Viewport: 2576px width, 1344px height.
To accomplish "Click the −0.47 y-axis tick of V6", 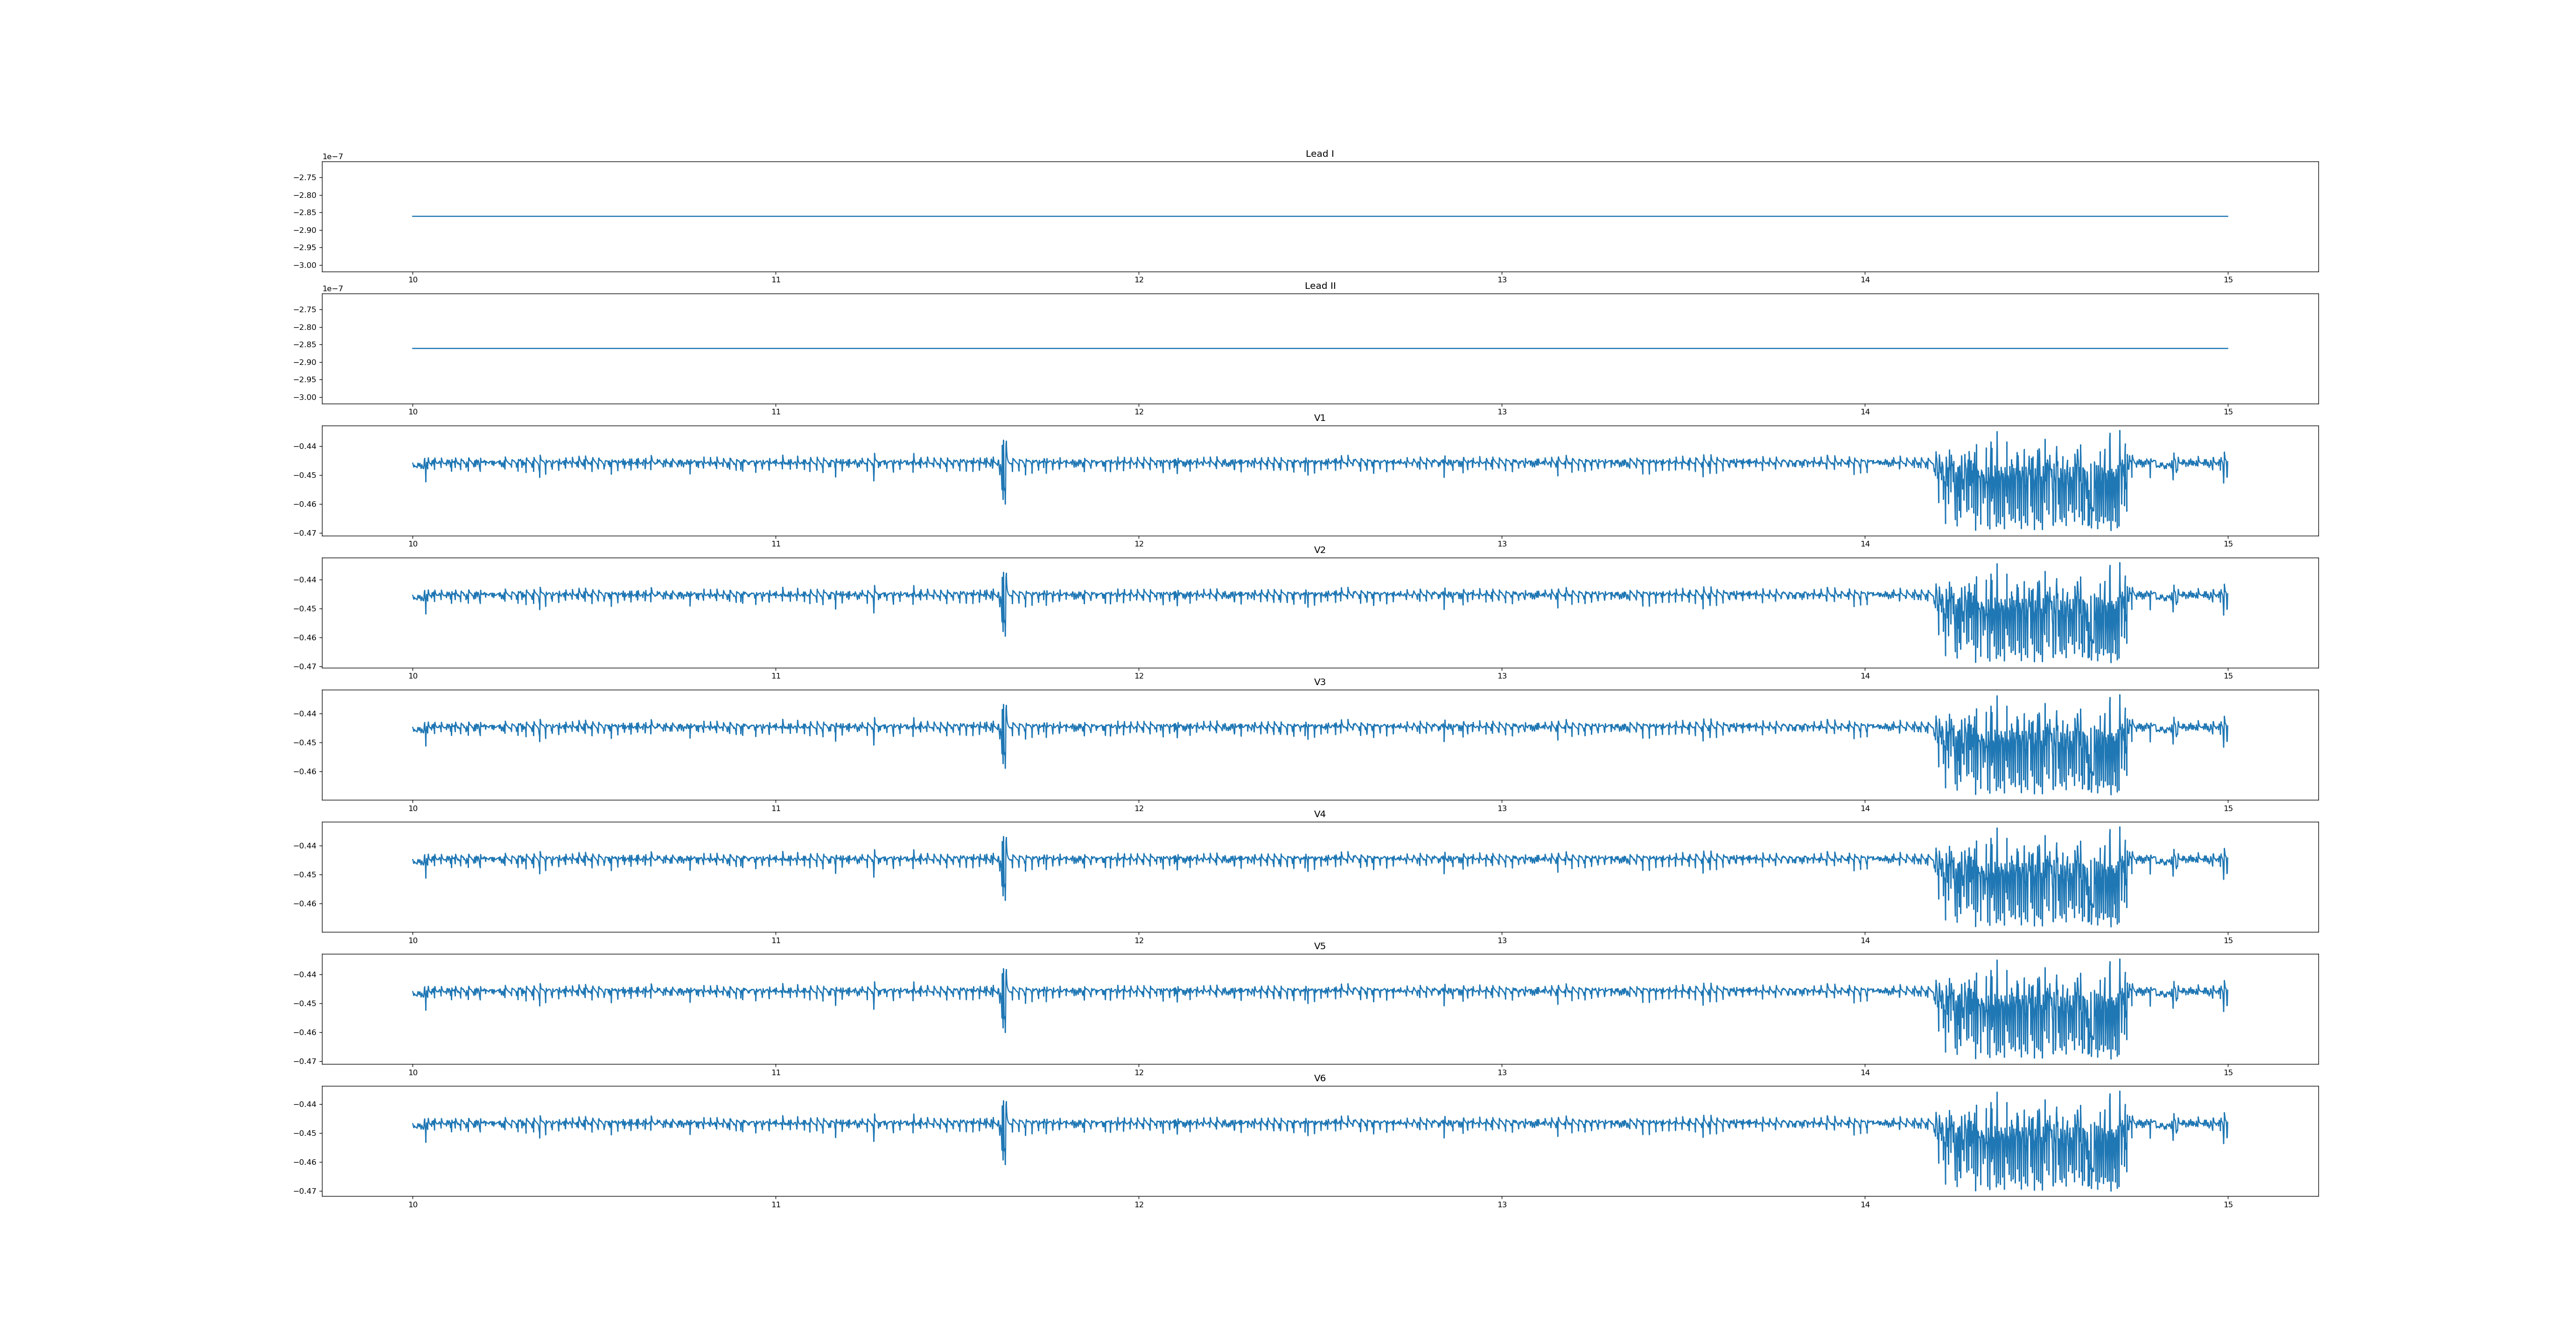I will (305, 1191).
